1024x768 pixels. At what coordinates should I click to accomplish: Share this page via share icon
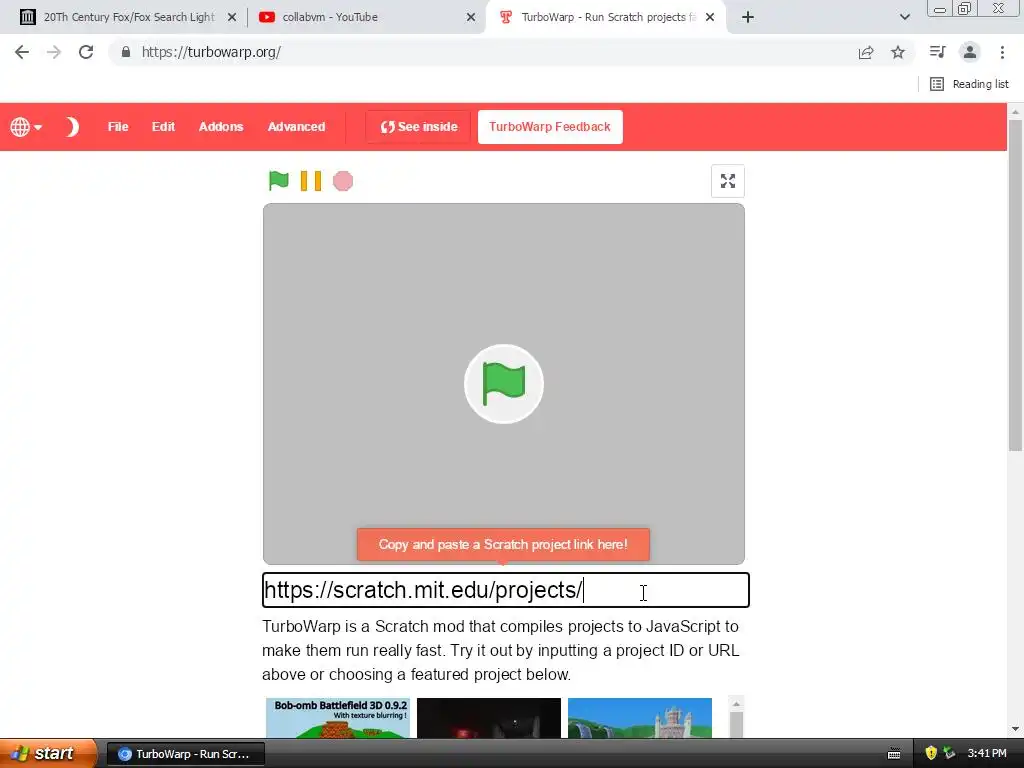(x=866, y=52)
